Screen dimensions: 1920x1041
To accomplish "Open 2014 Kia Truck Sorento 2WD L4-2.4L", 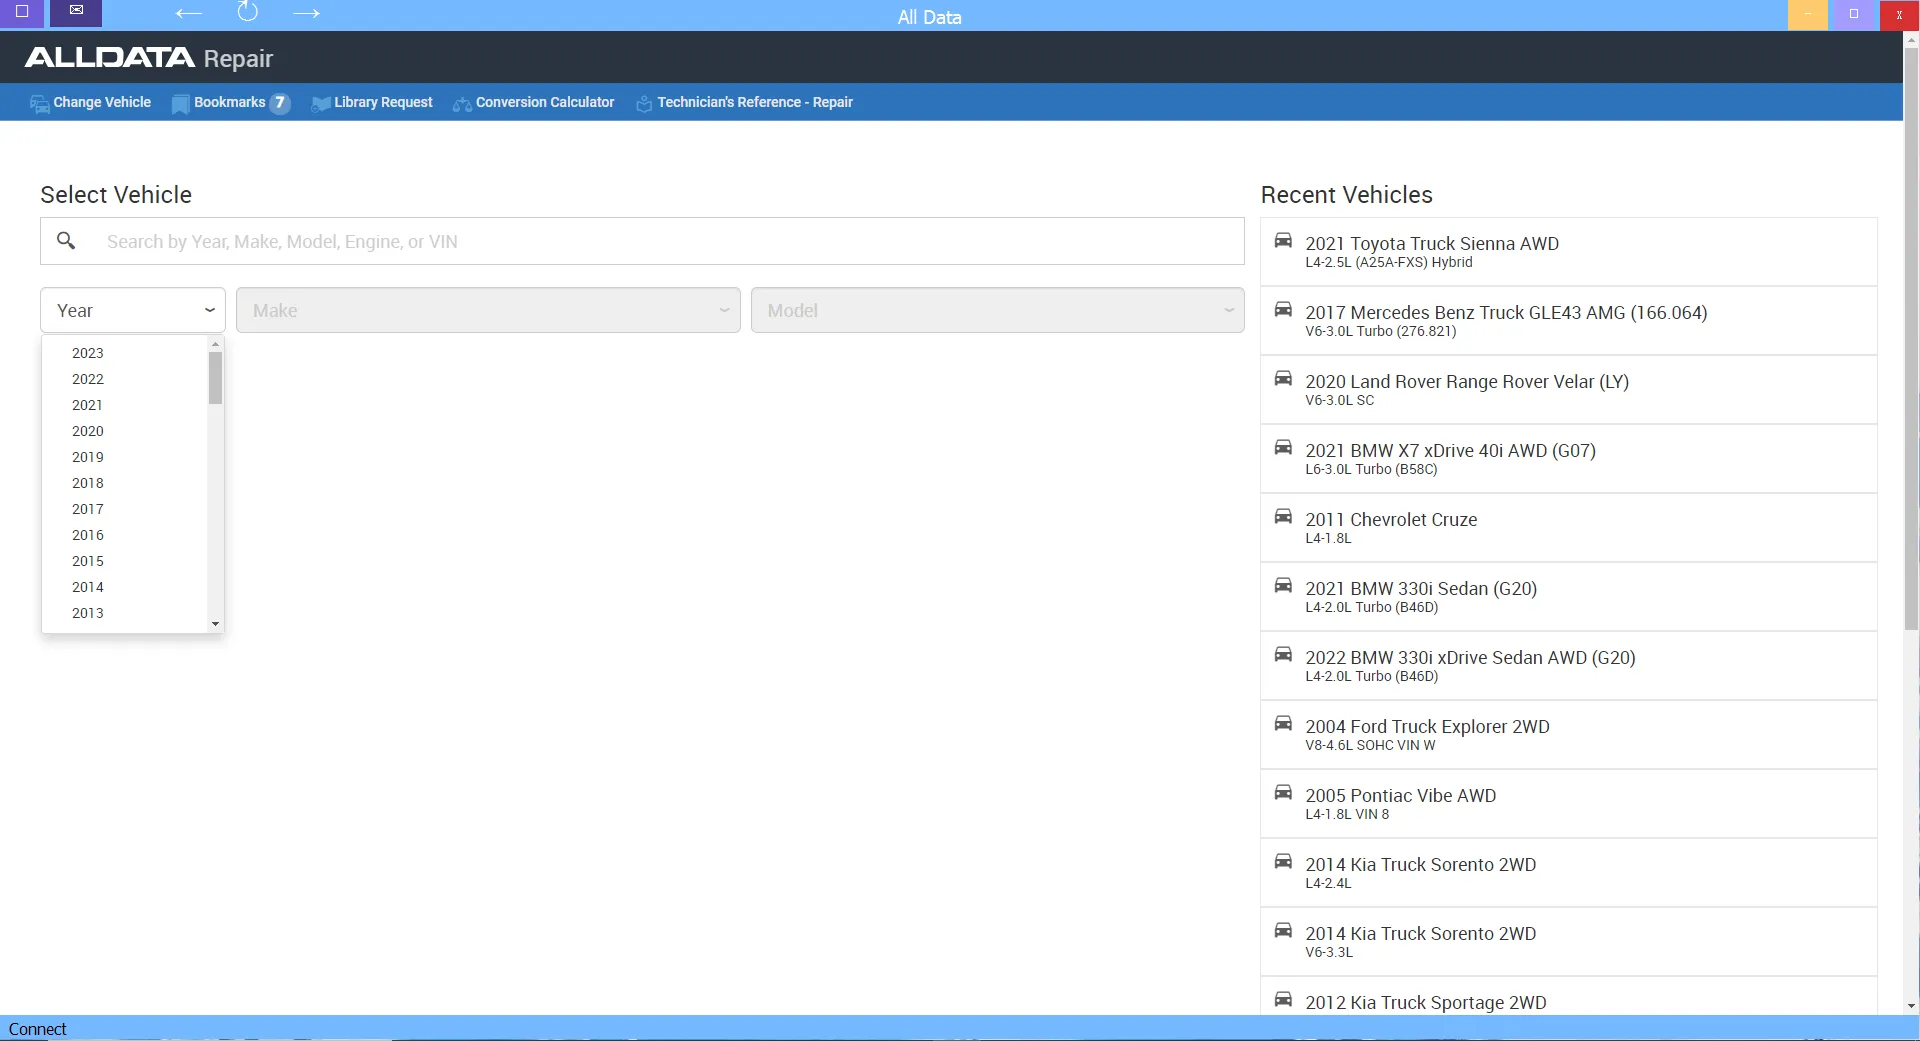I will pos(1568,873).
